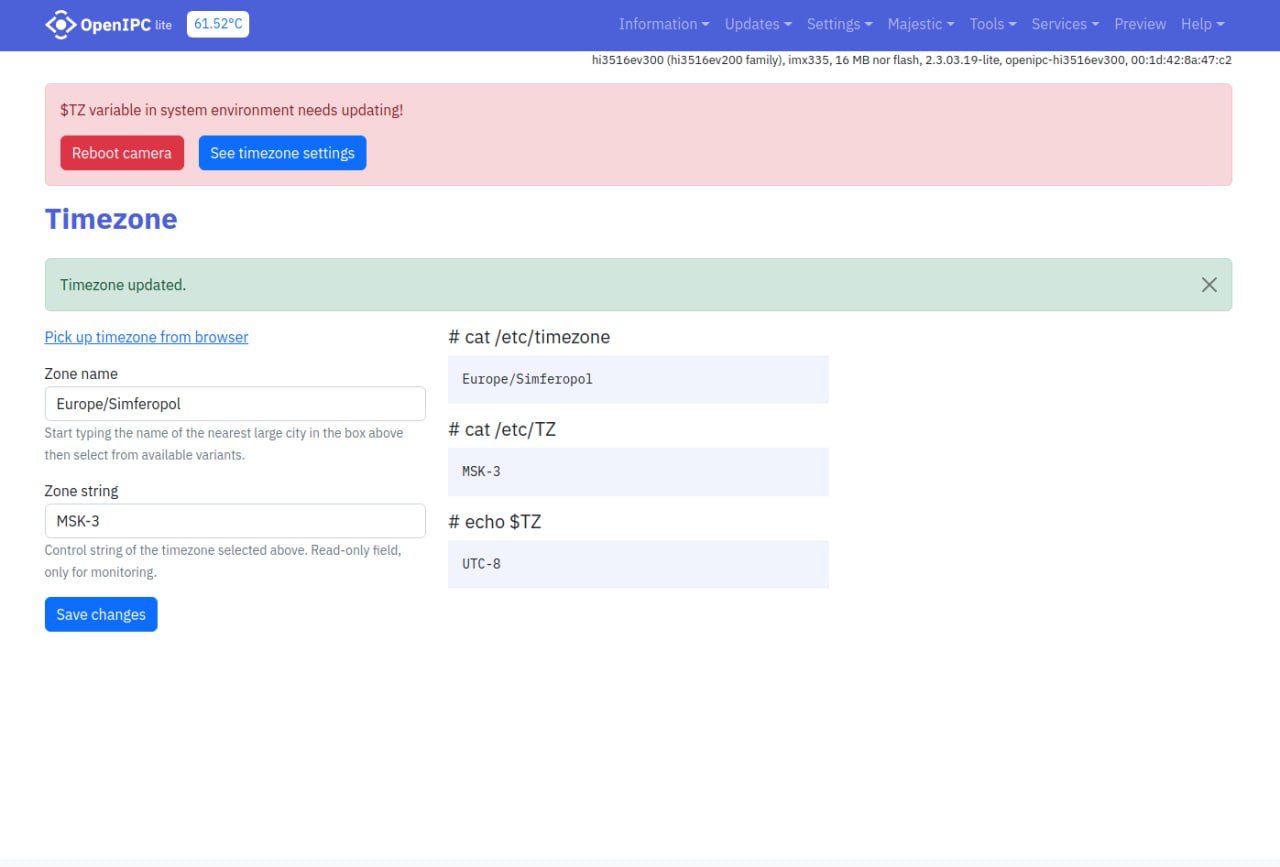Click See timezone settings button
The height and width of the screenshot is (867, 1280).
click(282, 153)
